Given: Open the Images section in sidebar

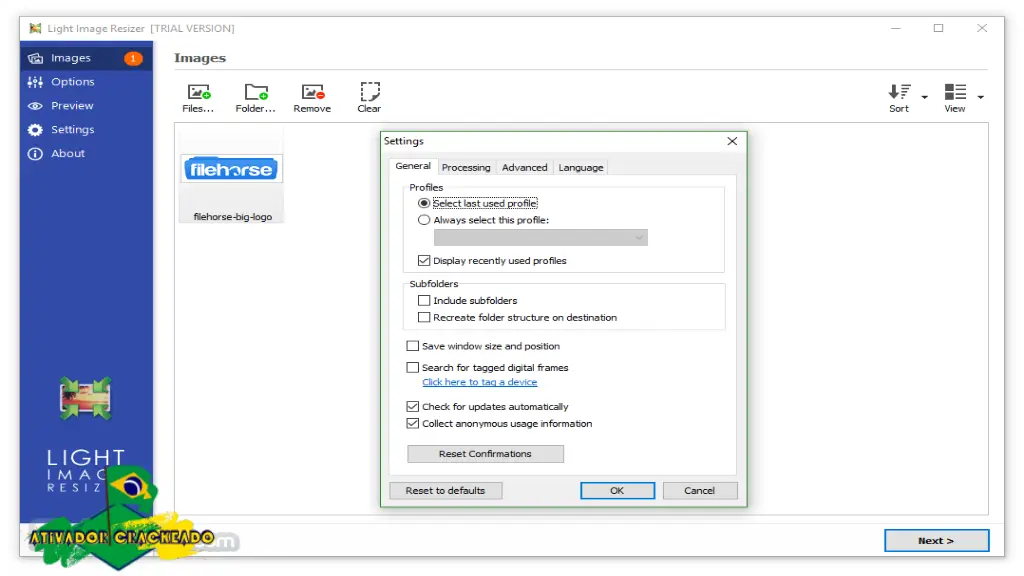Looking at the screenshot, I should 86,58.
